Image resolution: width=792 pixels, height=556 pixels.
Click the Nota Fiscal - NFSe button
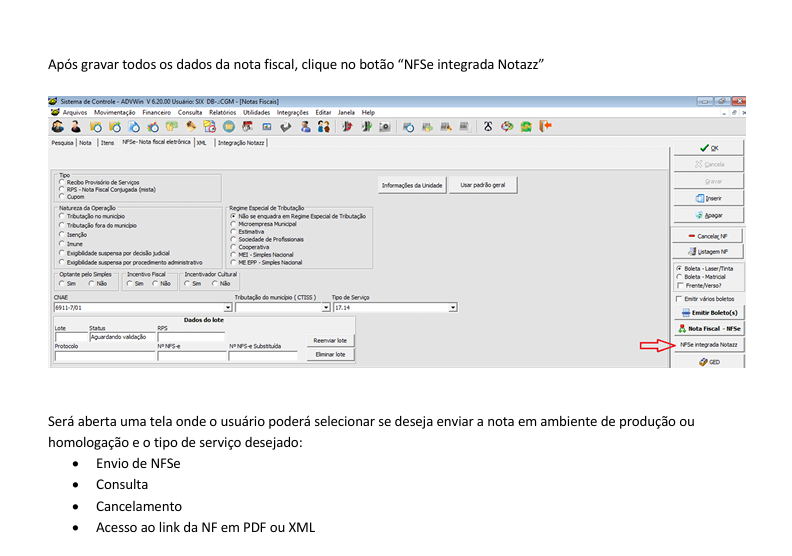tap(709, 329)
